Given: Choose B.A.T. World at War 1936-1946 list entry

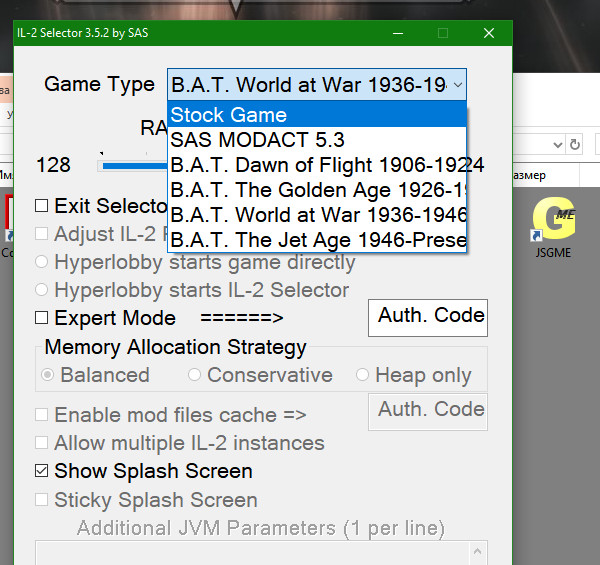Looking at the screenshot, I should click(317, 215).
